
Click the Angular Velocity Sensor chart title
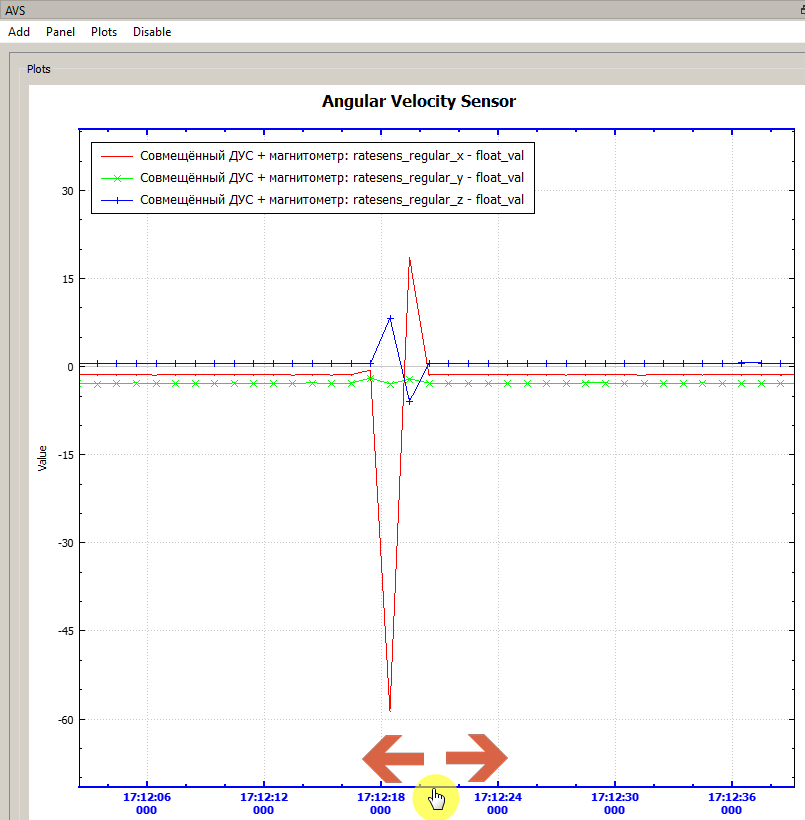[x=419, y=101]
